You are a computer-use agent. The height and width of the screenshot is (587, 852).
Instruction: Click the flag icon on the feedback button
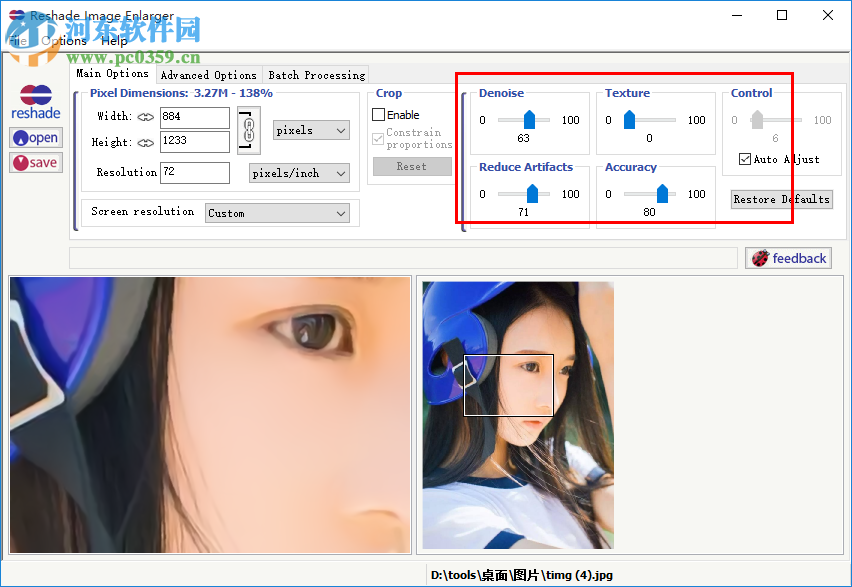point(760,258)
